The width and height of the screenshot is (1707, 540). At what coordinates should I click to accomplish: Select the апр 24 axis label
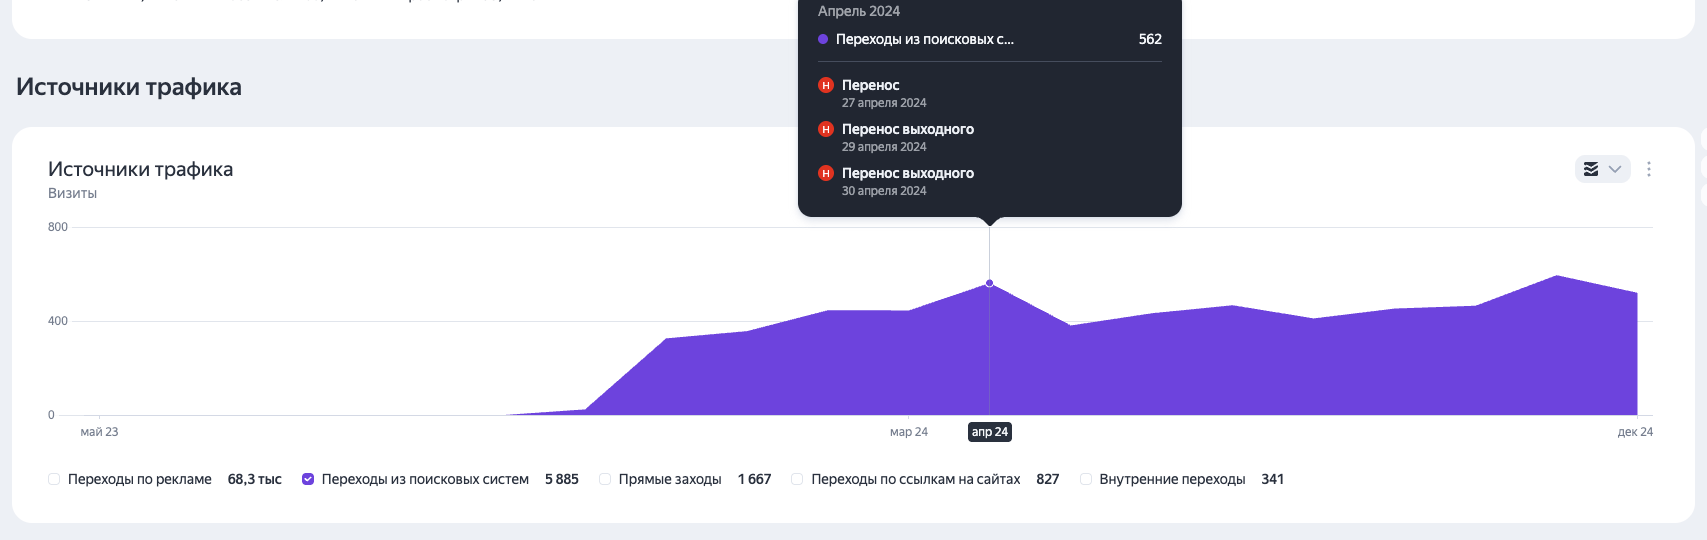(990, 432)
